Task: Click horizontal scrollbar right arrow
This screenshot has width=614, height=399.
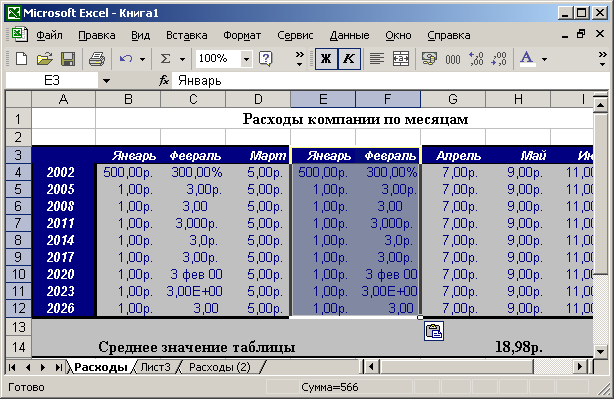Action: point(581,367)
